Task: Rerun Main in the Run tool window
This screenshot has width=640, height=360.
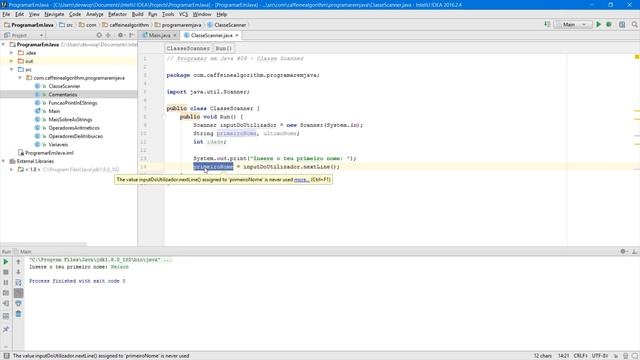Action: click(6, 262)
